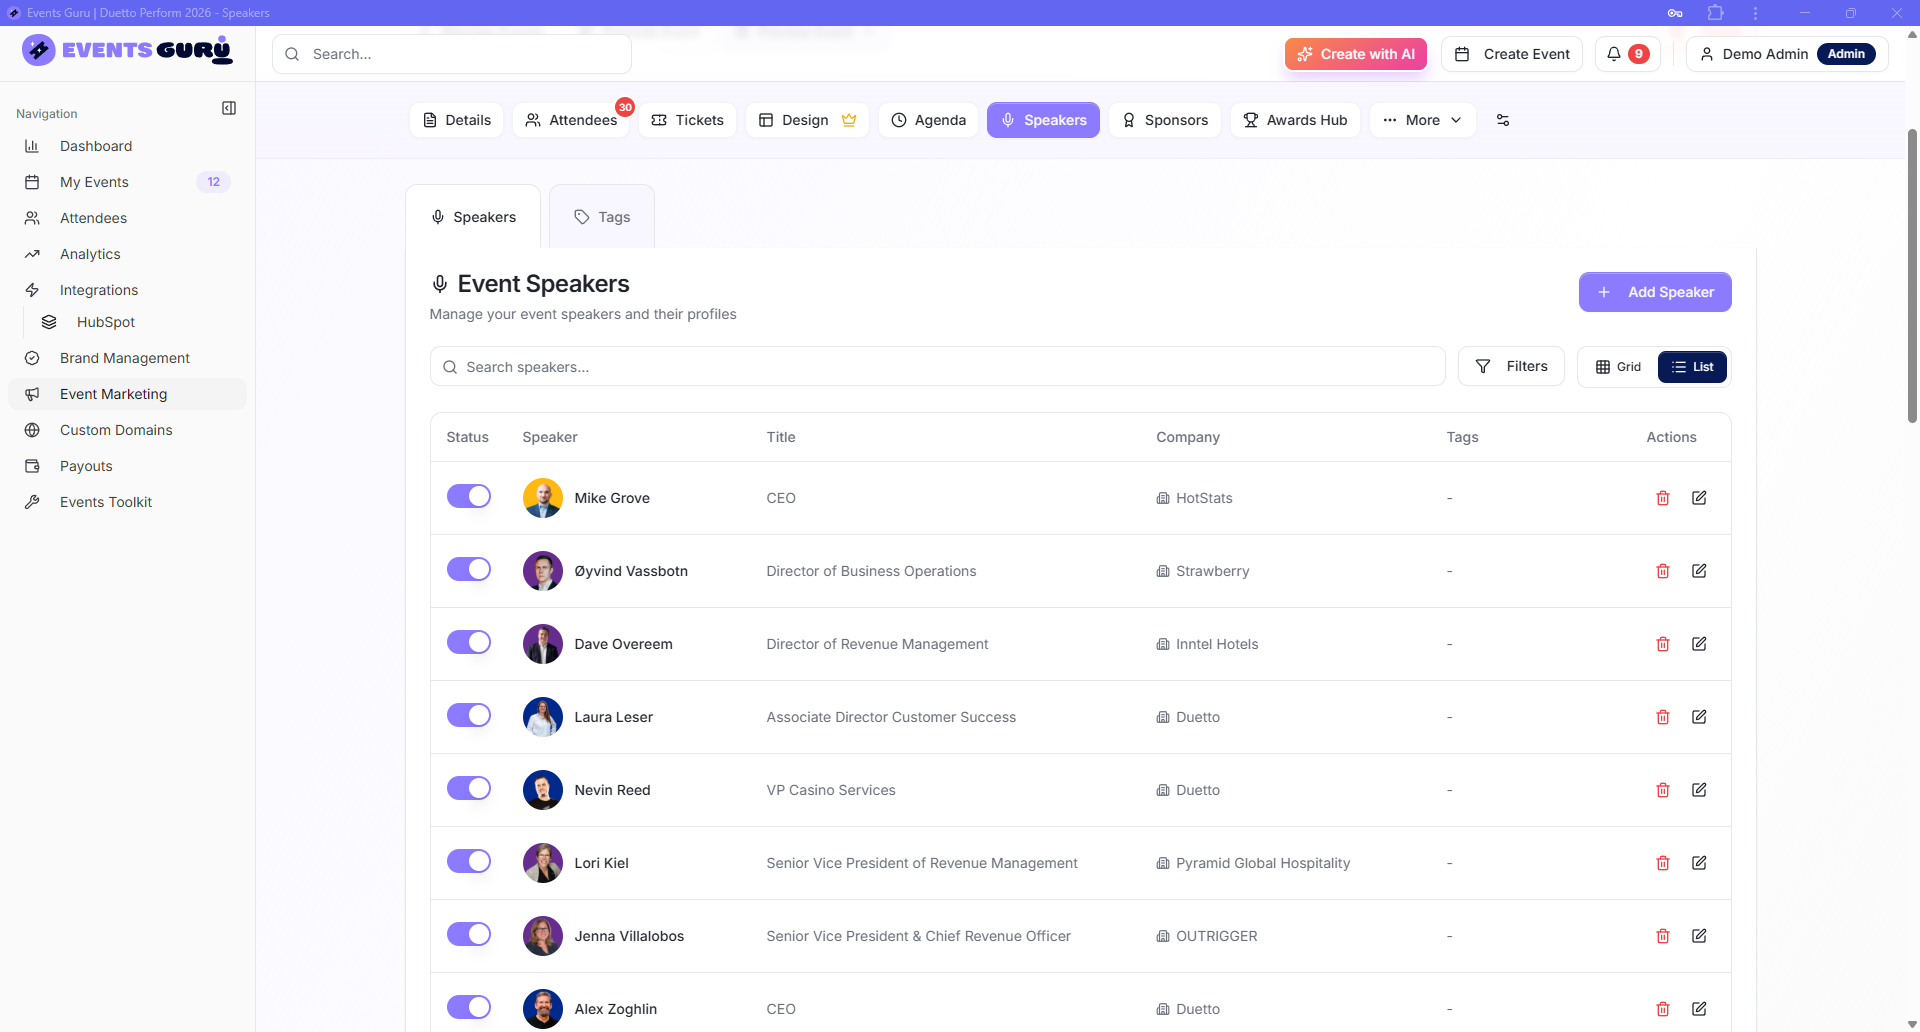Edit the Nevin Reed speaker
The image size is (1920, 1032).
1699,790
